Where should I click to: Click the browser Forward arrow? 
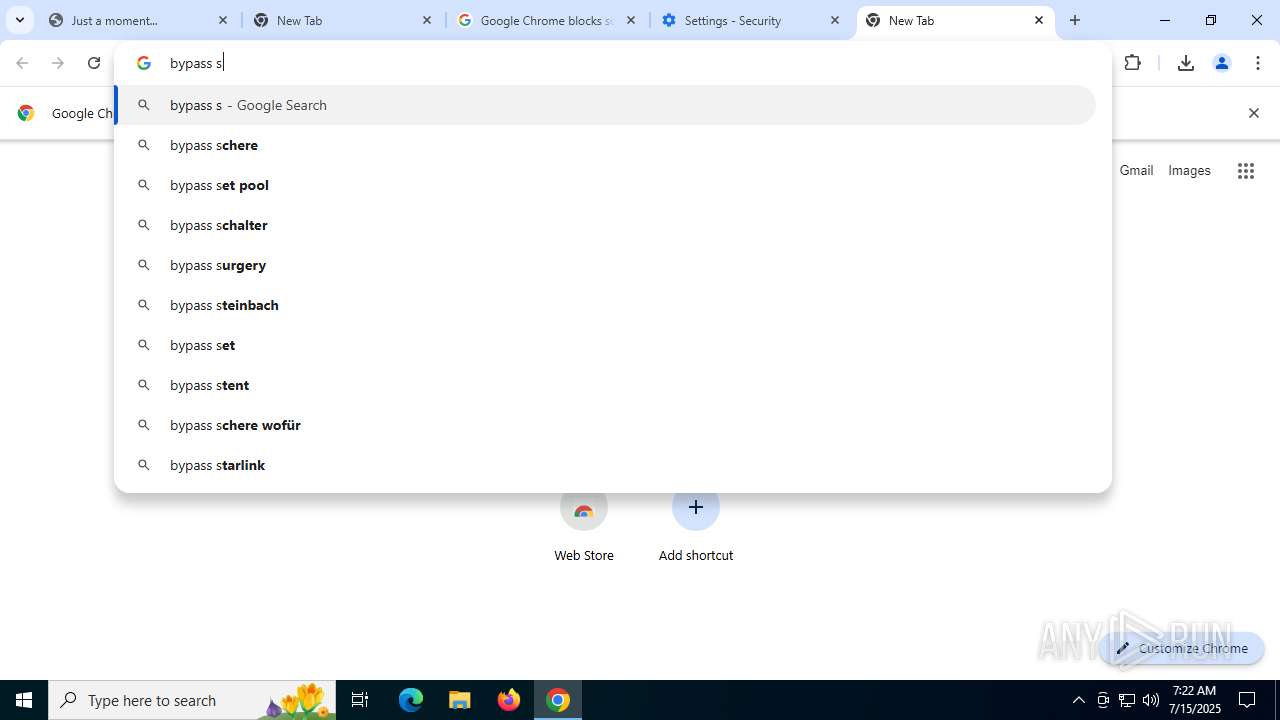click(58, 63)
